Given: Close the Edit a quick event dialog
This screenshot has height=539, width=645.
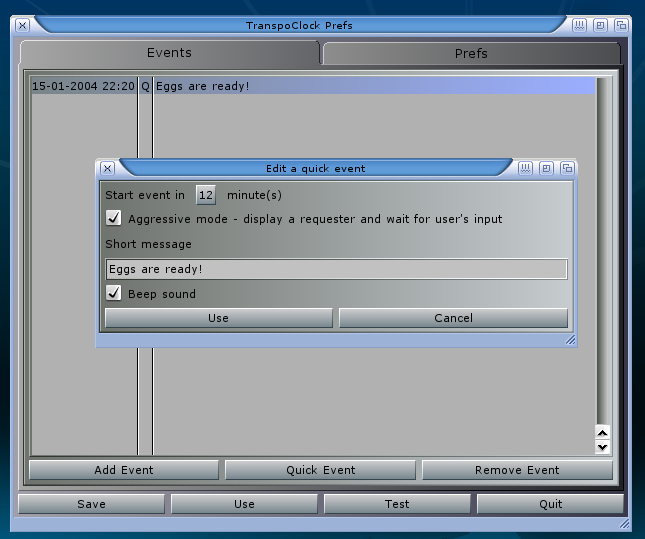Looking at the screenshot, I should [107, 168].
